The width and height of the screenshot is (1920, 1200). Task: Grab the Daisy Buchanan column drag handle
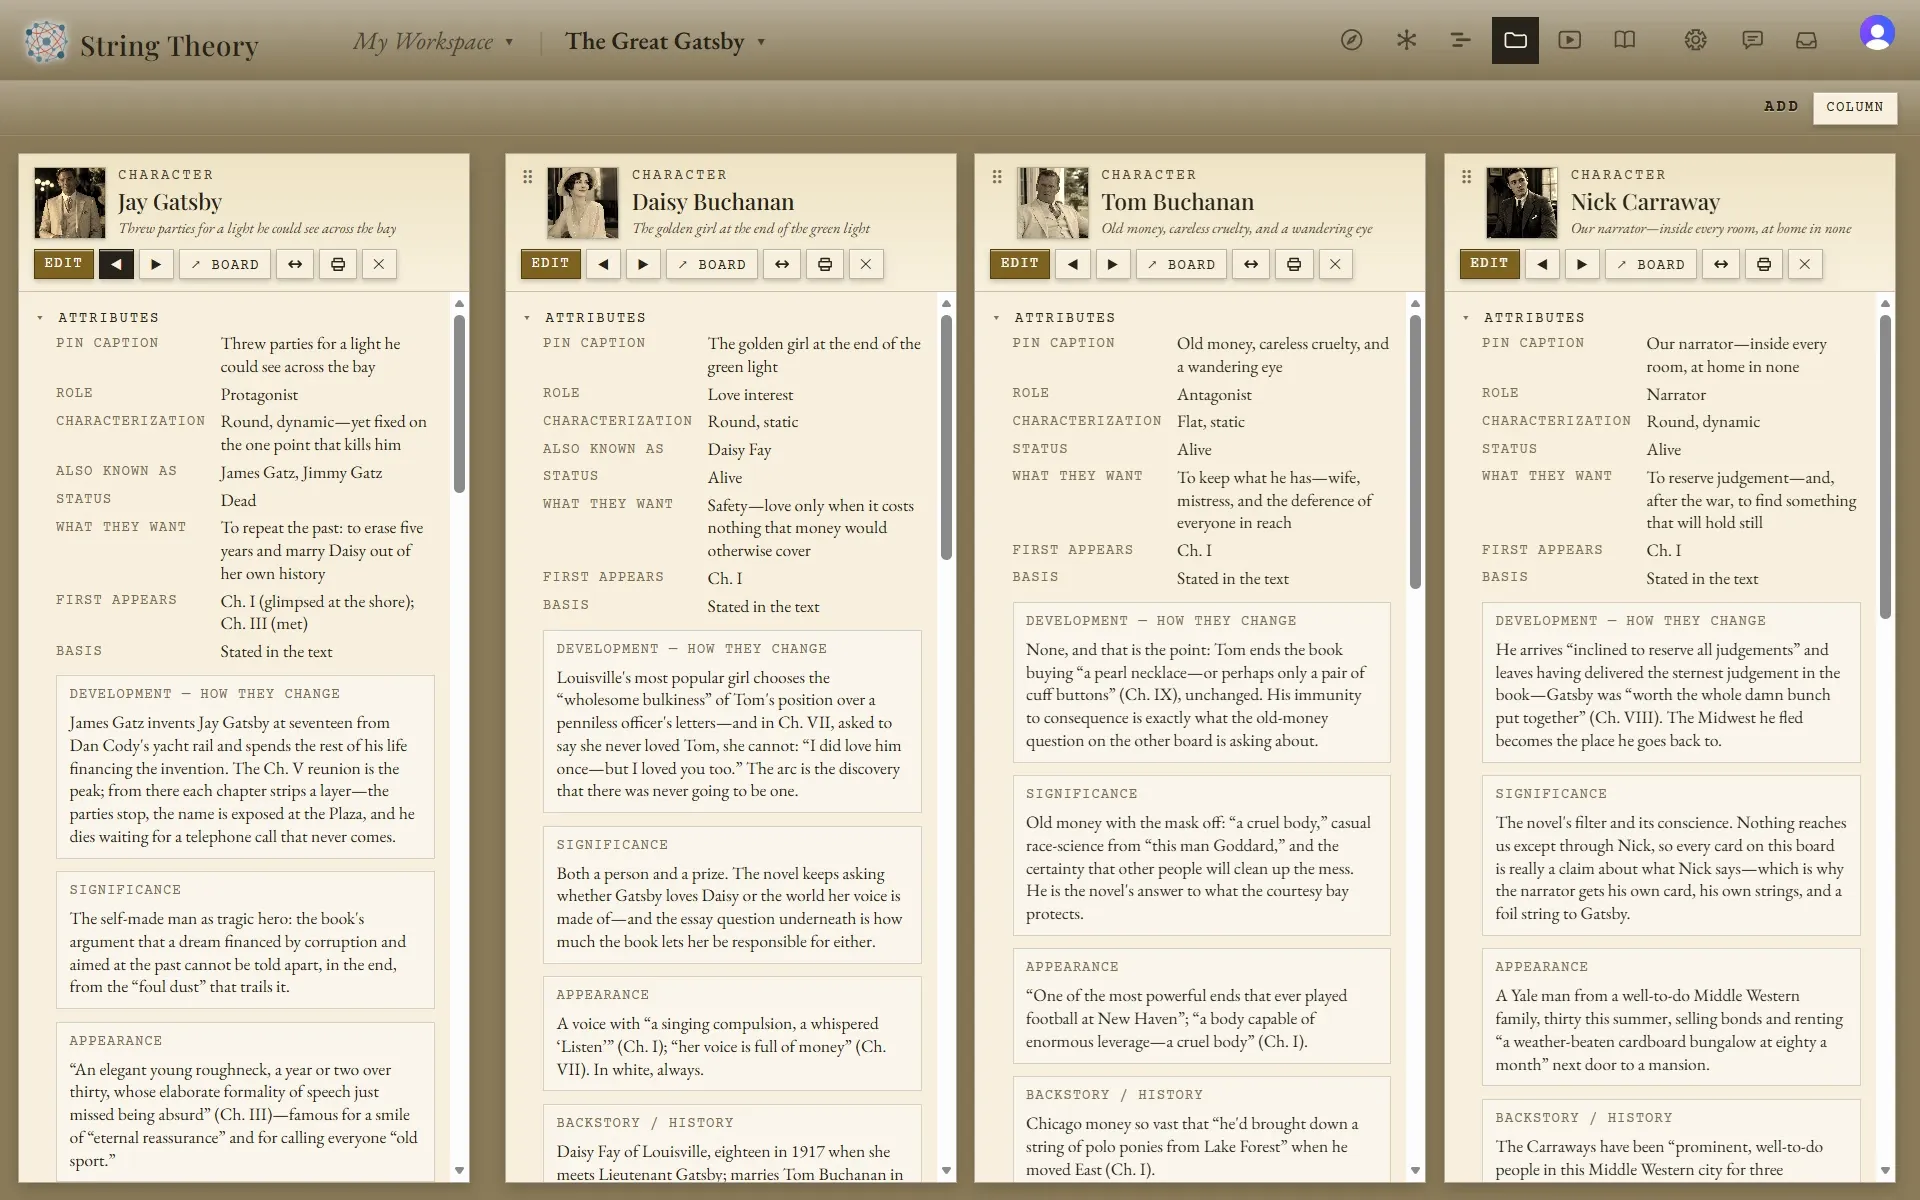pyautogui.click(x=528, y=177)
